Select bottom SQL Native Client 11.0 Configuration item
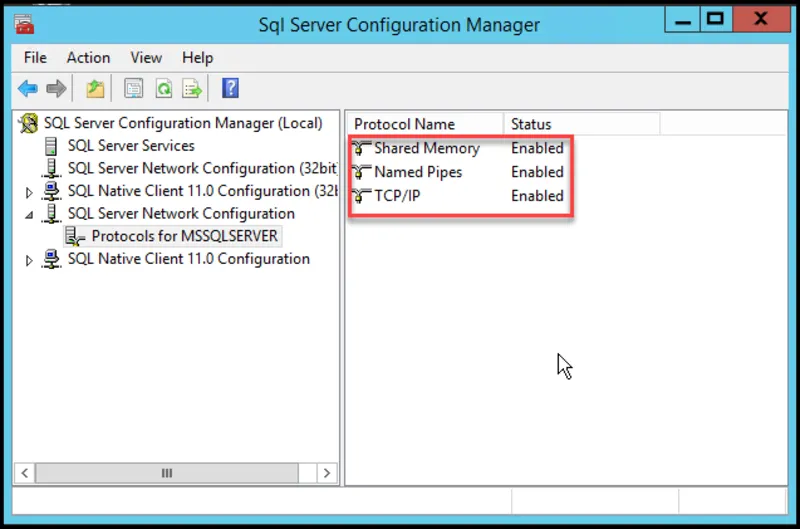 coord(189,259)
